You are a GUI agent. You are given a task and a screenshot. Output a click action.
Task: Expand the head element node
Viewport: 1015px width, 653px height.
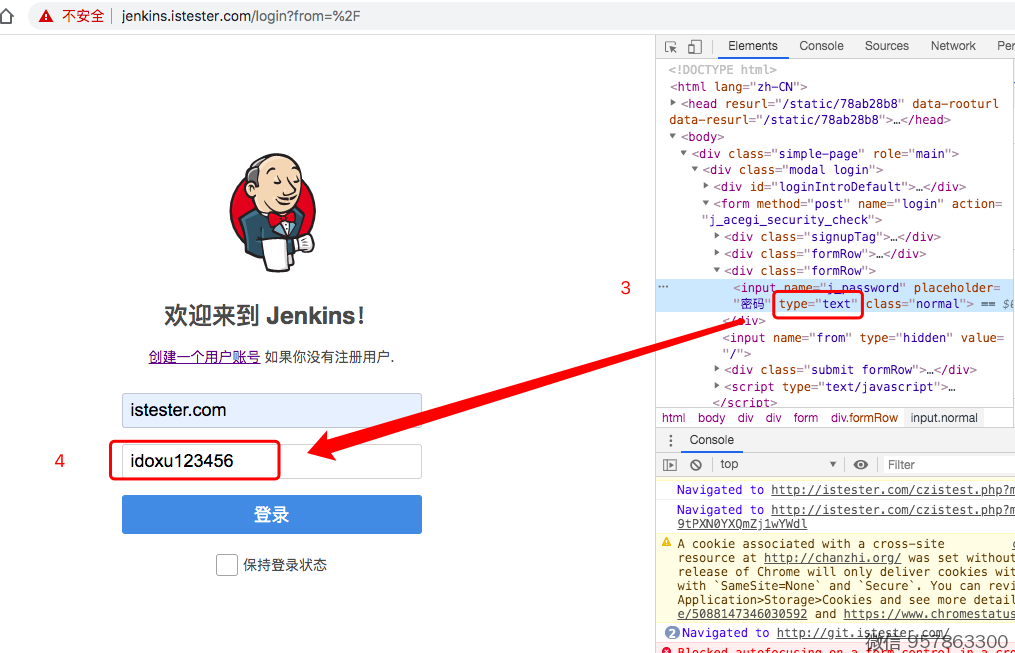[x=674, y=103]
